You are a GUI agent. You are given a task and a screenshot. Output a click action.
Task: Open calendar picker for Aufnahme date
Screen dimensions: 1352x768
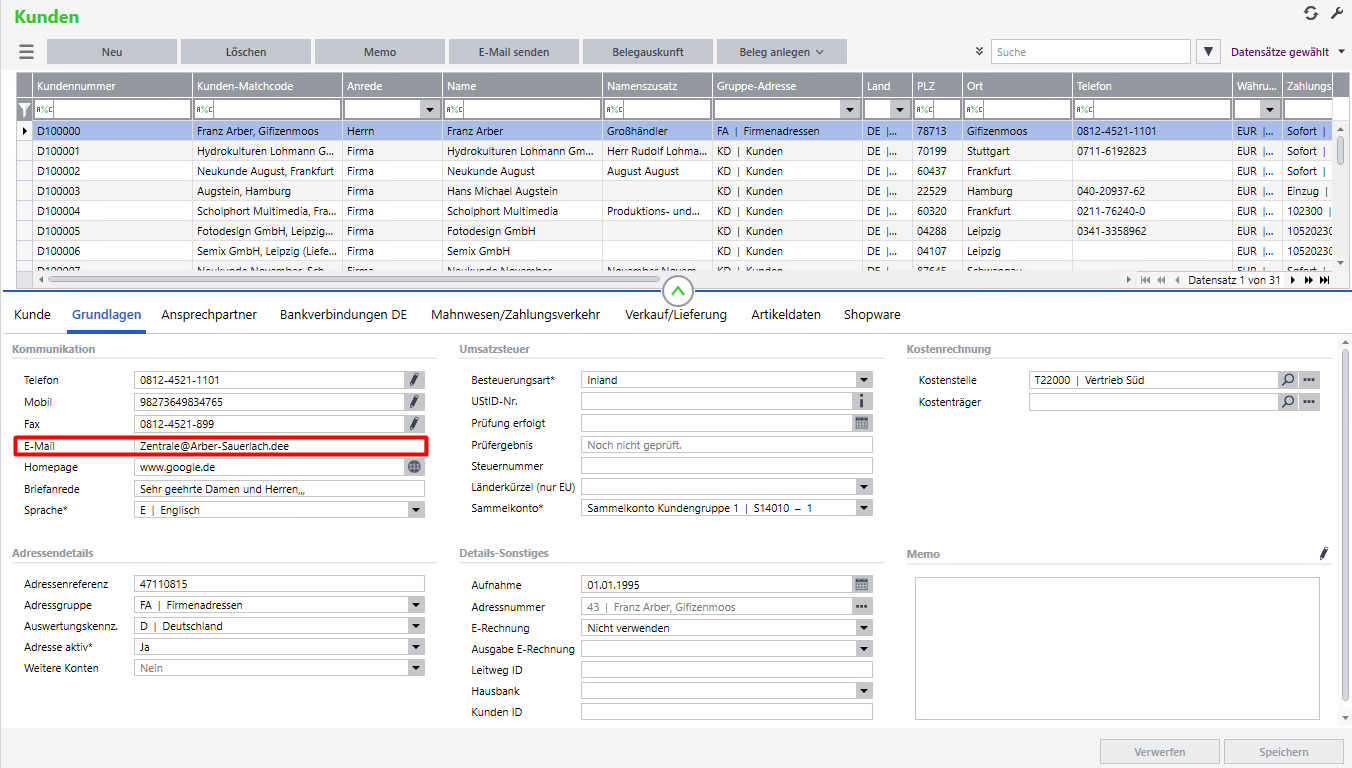coord(863,585)
